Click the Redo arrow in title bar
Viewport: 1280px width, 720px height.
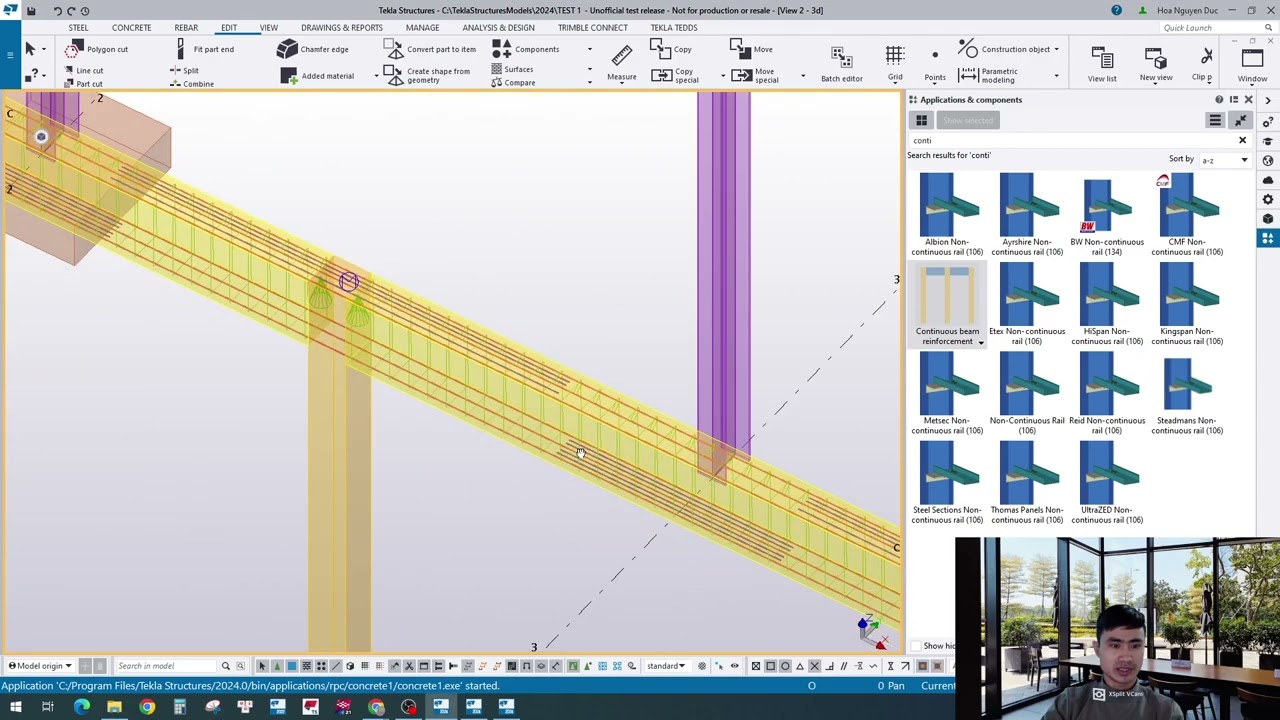[71, 10]
